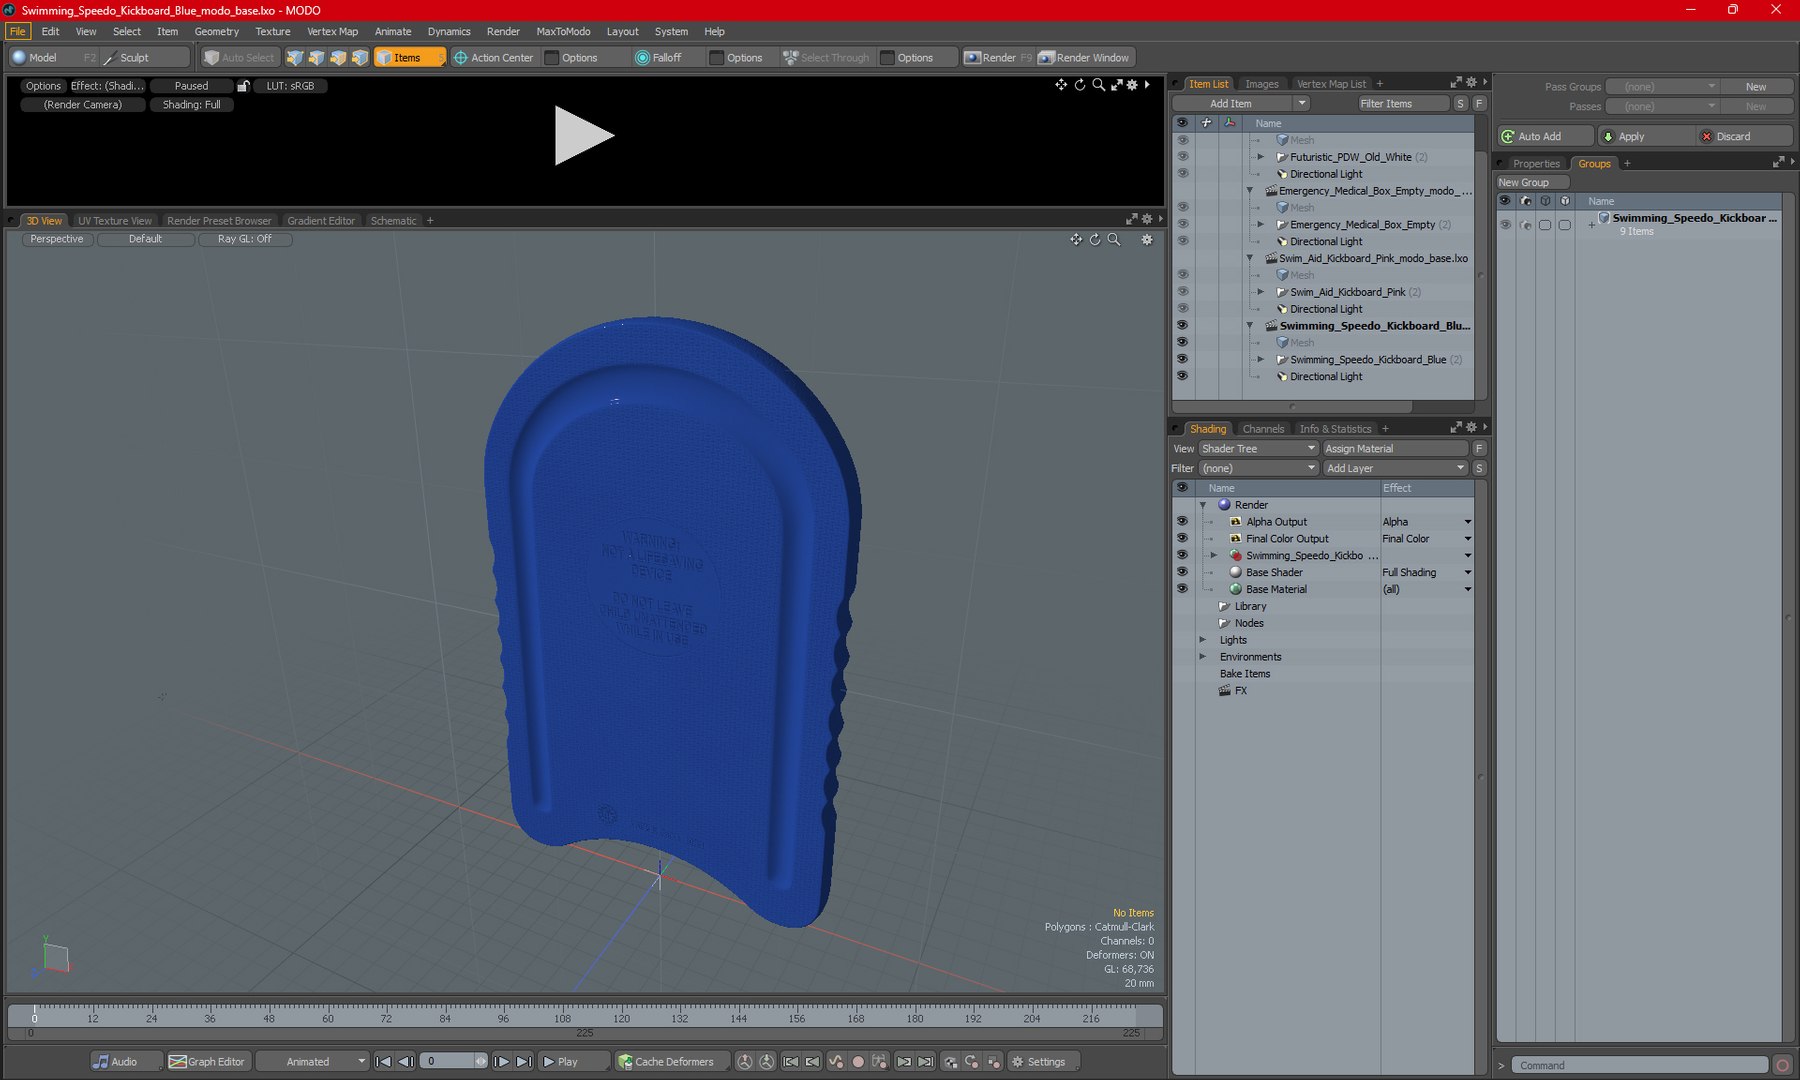Screen dimensions: 1800x1080
Task: Open the Action Center tool
Action: click(x=494, y=58)
